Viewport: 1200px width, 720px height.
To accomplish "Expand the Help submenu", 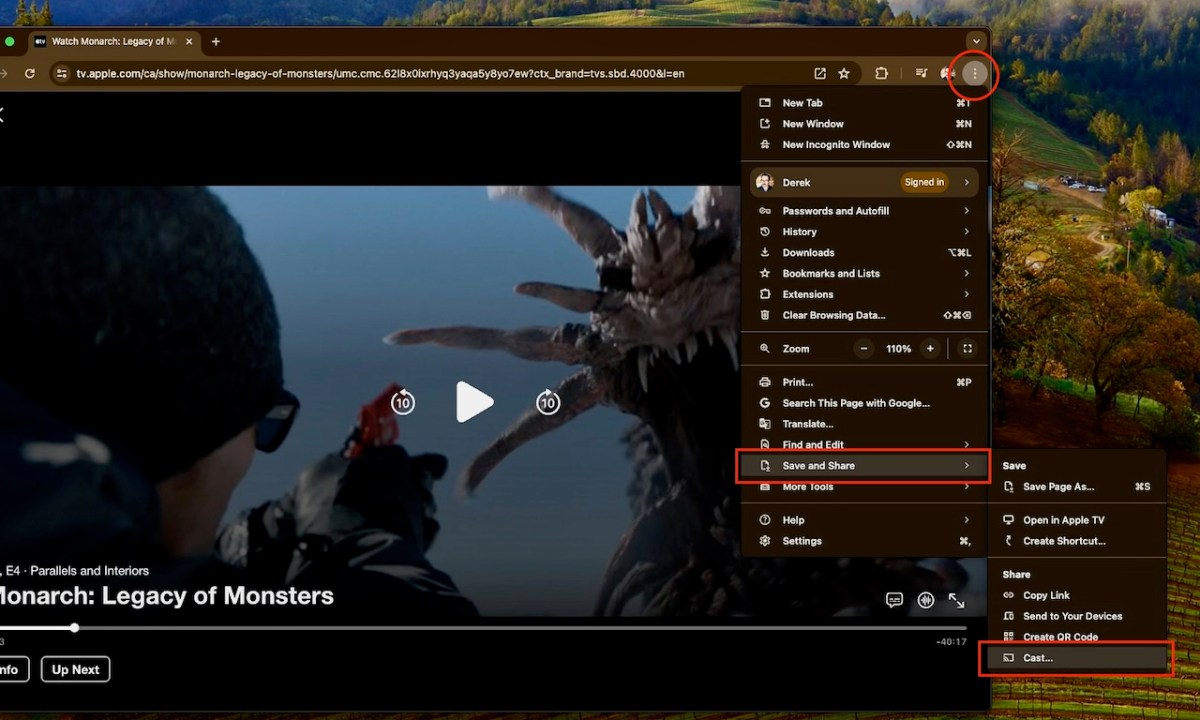I will pyautogui.click(x=865, y=520).
